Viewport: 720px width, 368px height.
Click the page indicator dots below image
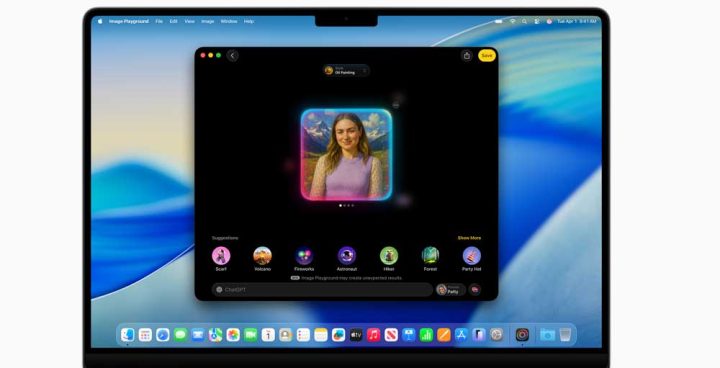[x=346, y=205]
